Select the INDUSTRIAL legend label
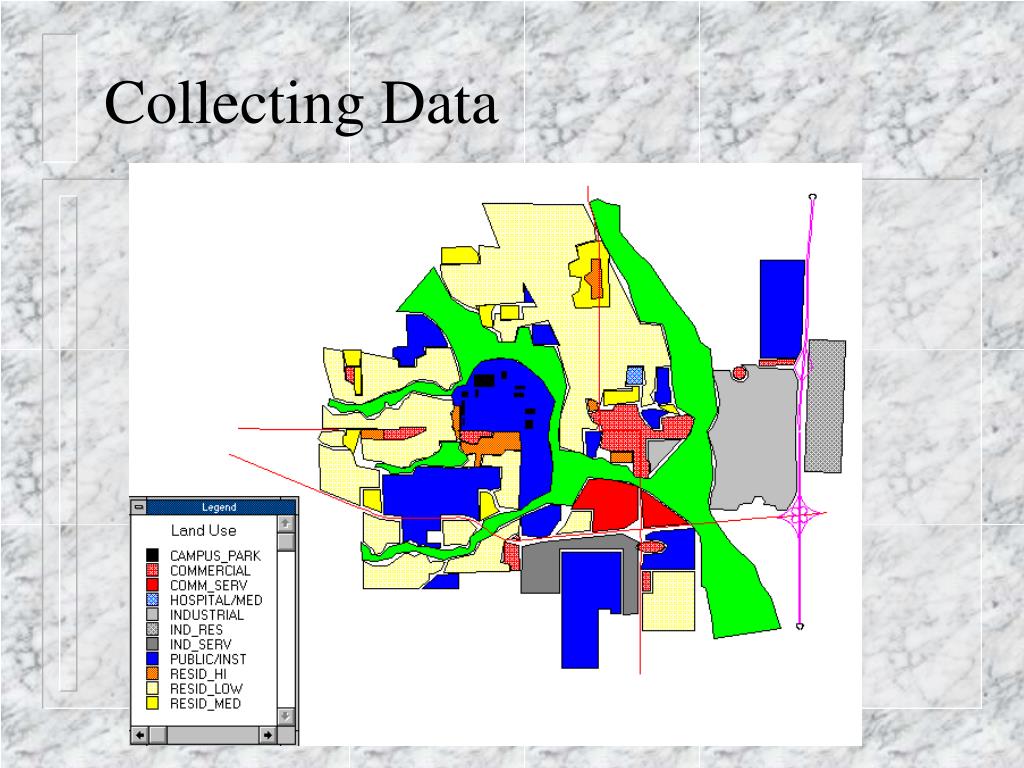The height and width of the screenshot is (768, 1024). [206, 615]
